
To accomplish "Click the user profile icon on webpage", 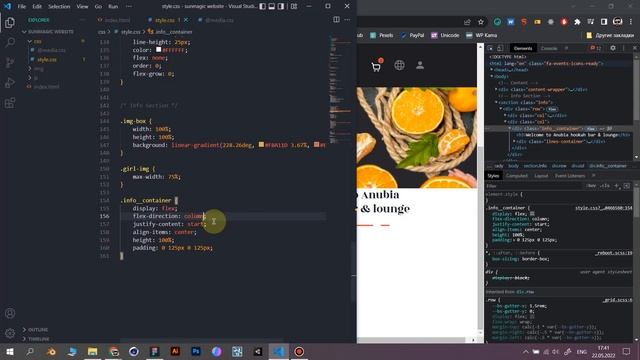I will (420, 65).
